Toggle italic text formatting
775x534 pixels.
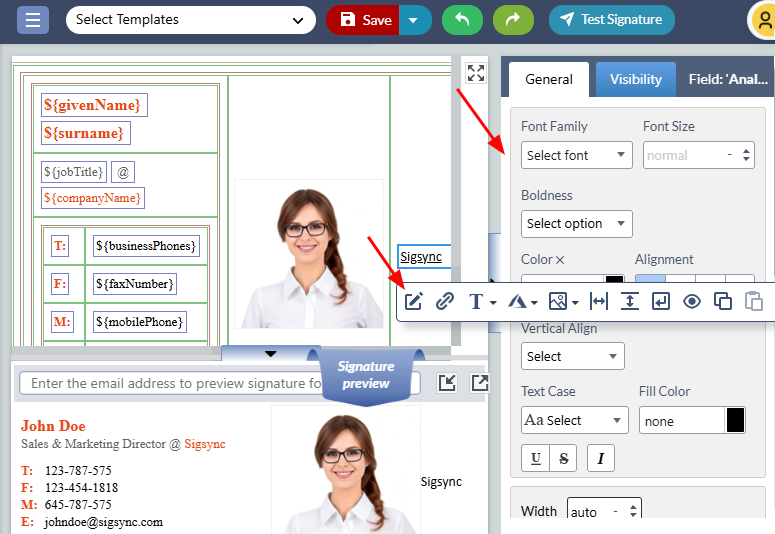pos(601,458)
